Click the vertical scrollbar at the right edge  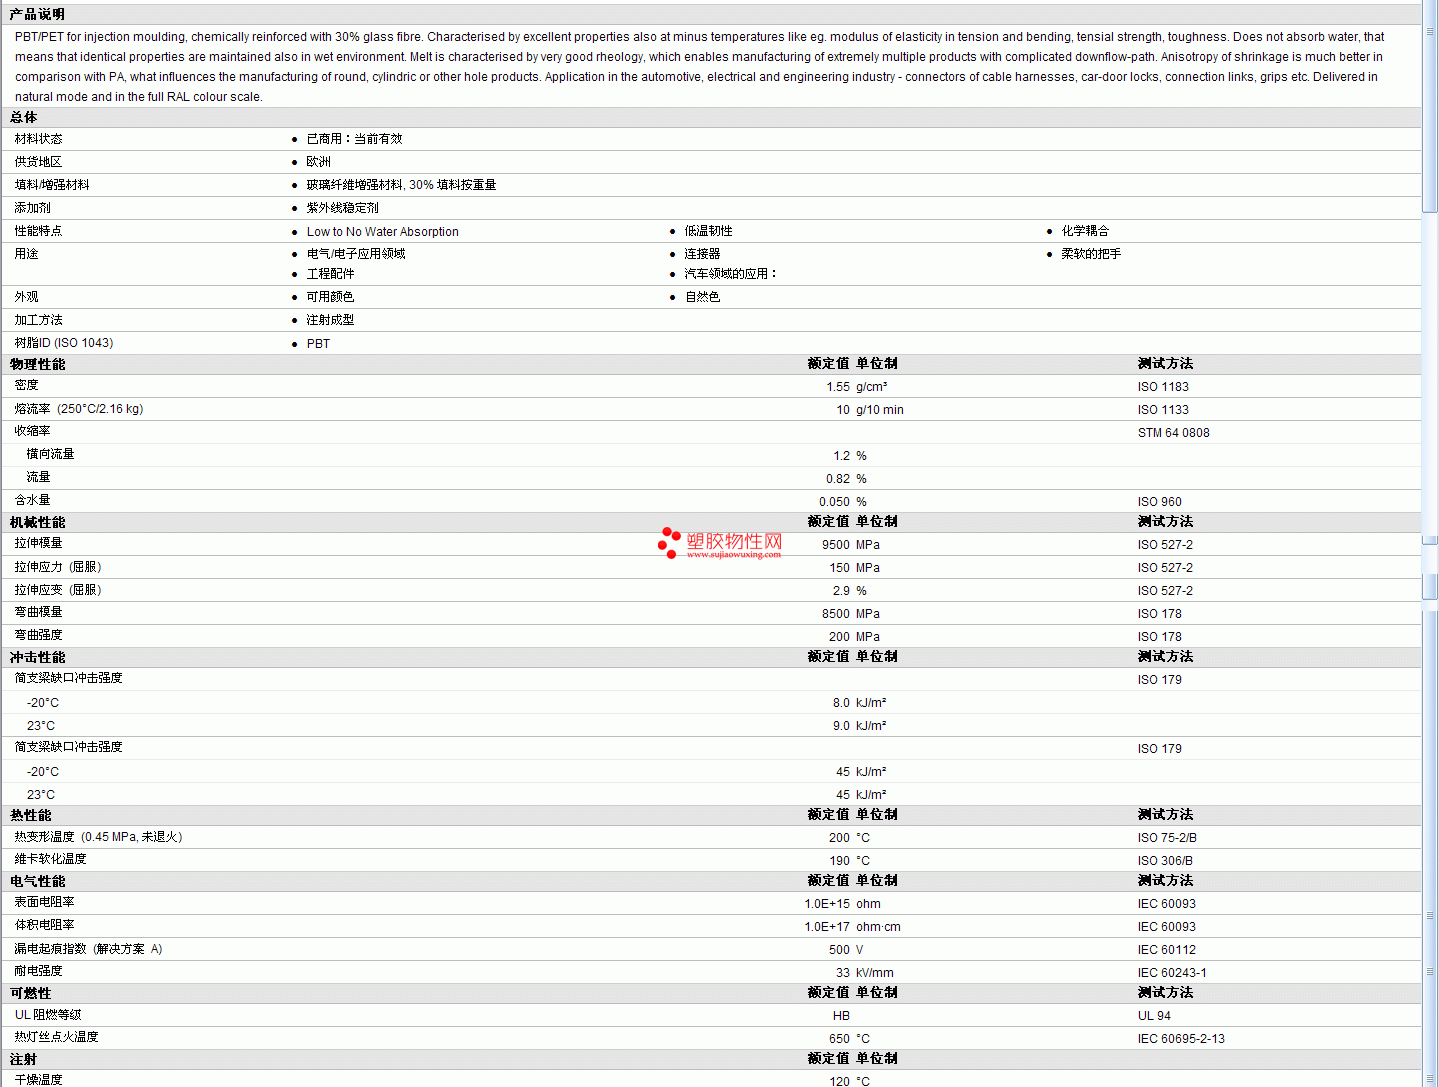pyautogui.click(x=1430, y=543)
